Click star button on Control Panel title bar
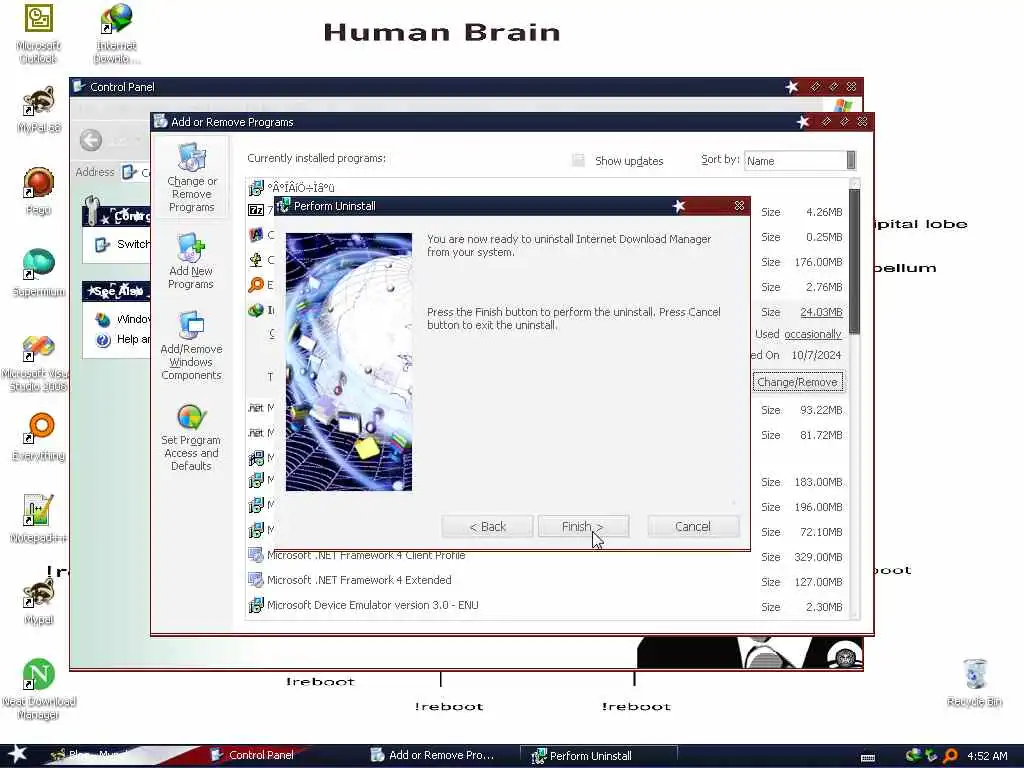The height and width of the screenshot is (768, 1024). [792, 86]
